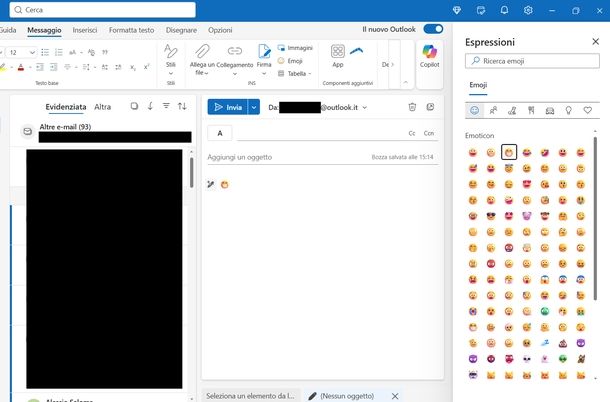Open the bulleted list formatting option
Viewport: 610px width, 402px height.
45,52
